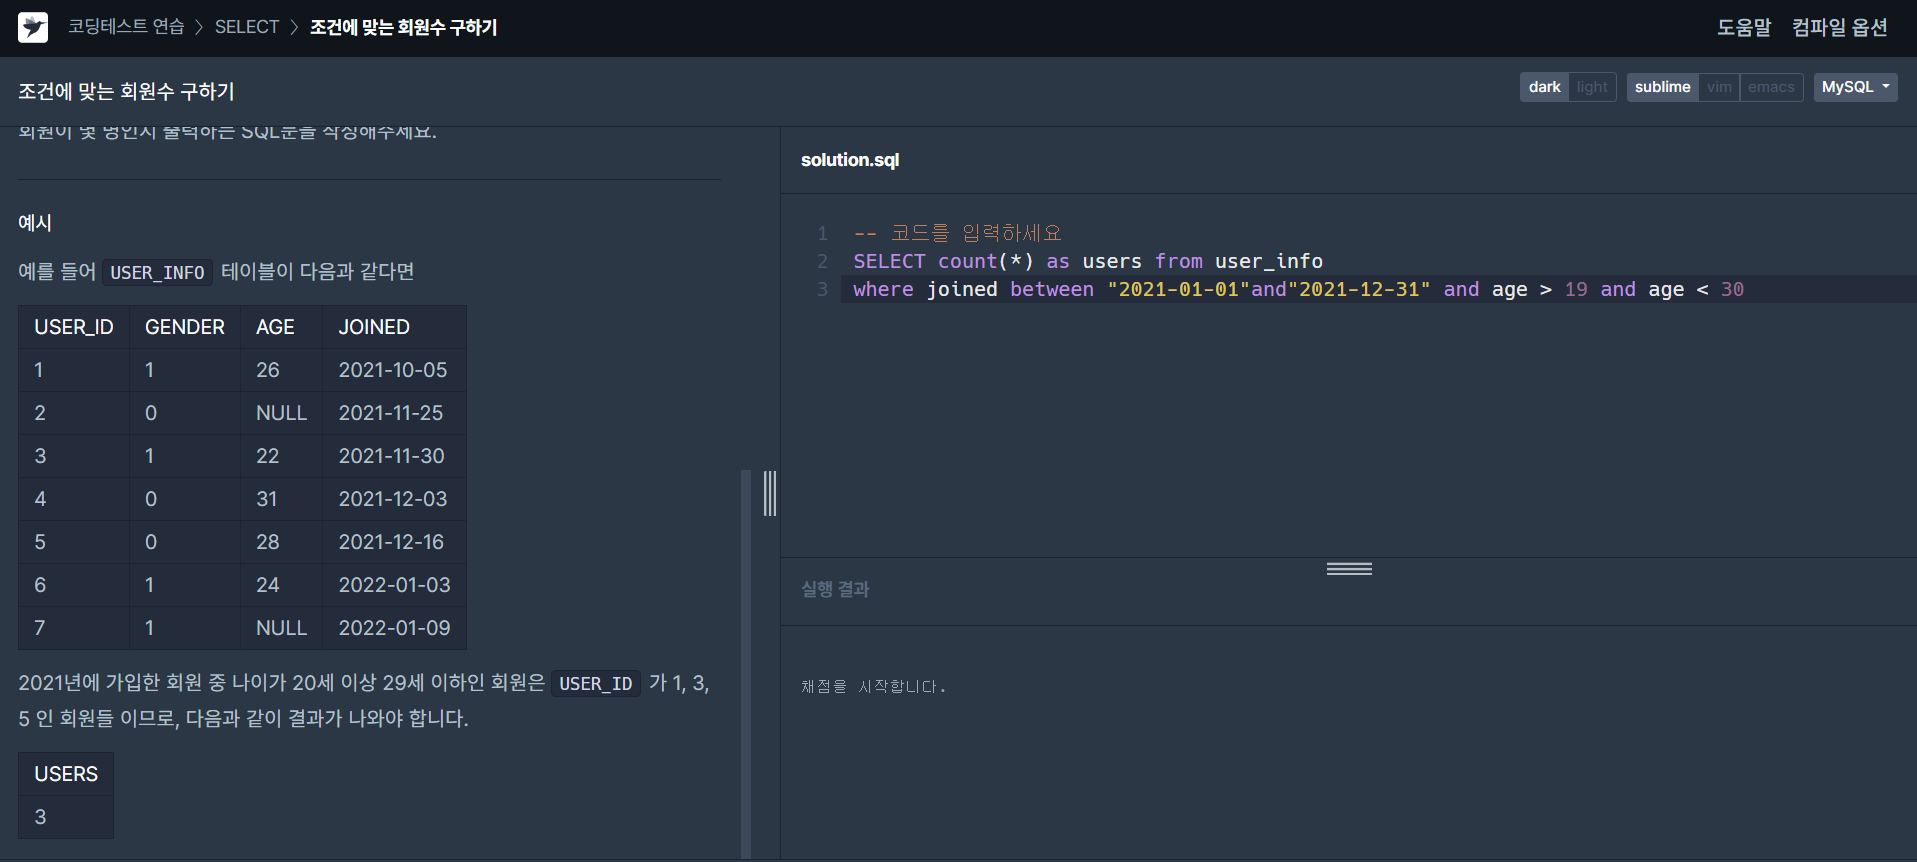Select the solution.sql file tab
This screenshot has width=1917, height=862.
(x=850, y=160)
